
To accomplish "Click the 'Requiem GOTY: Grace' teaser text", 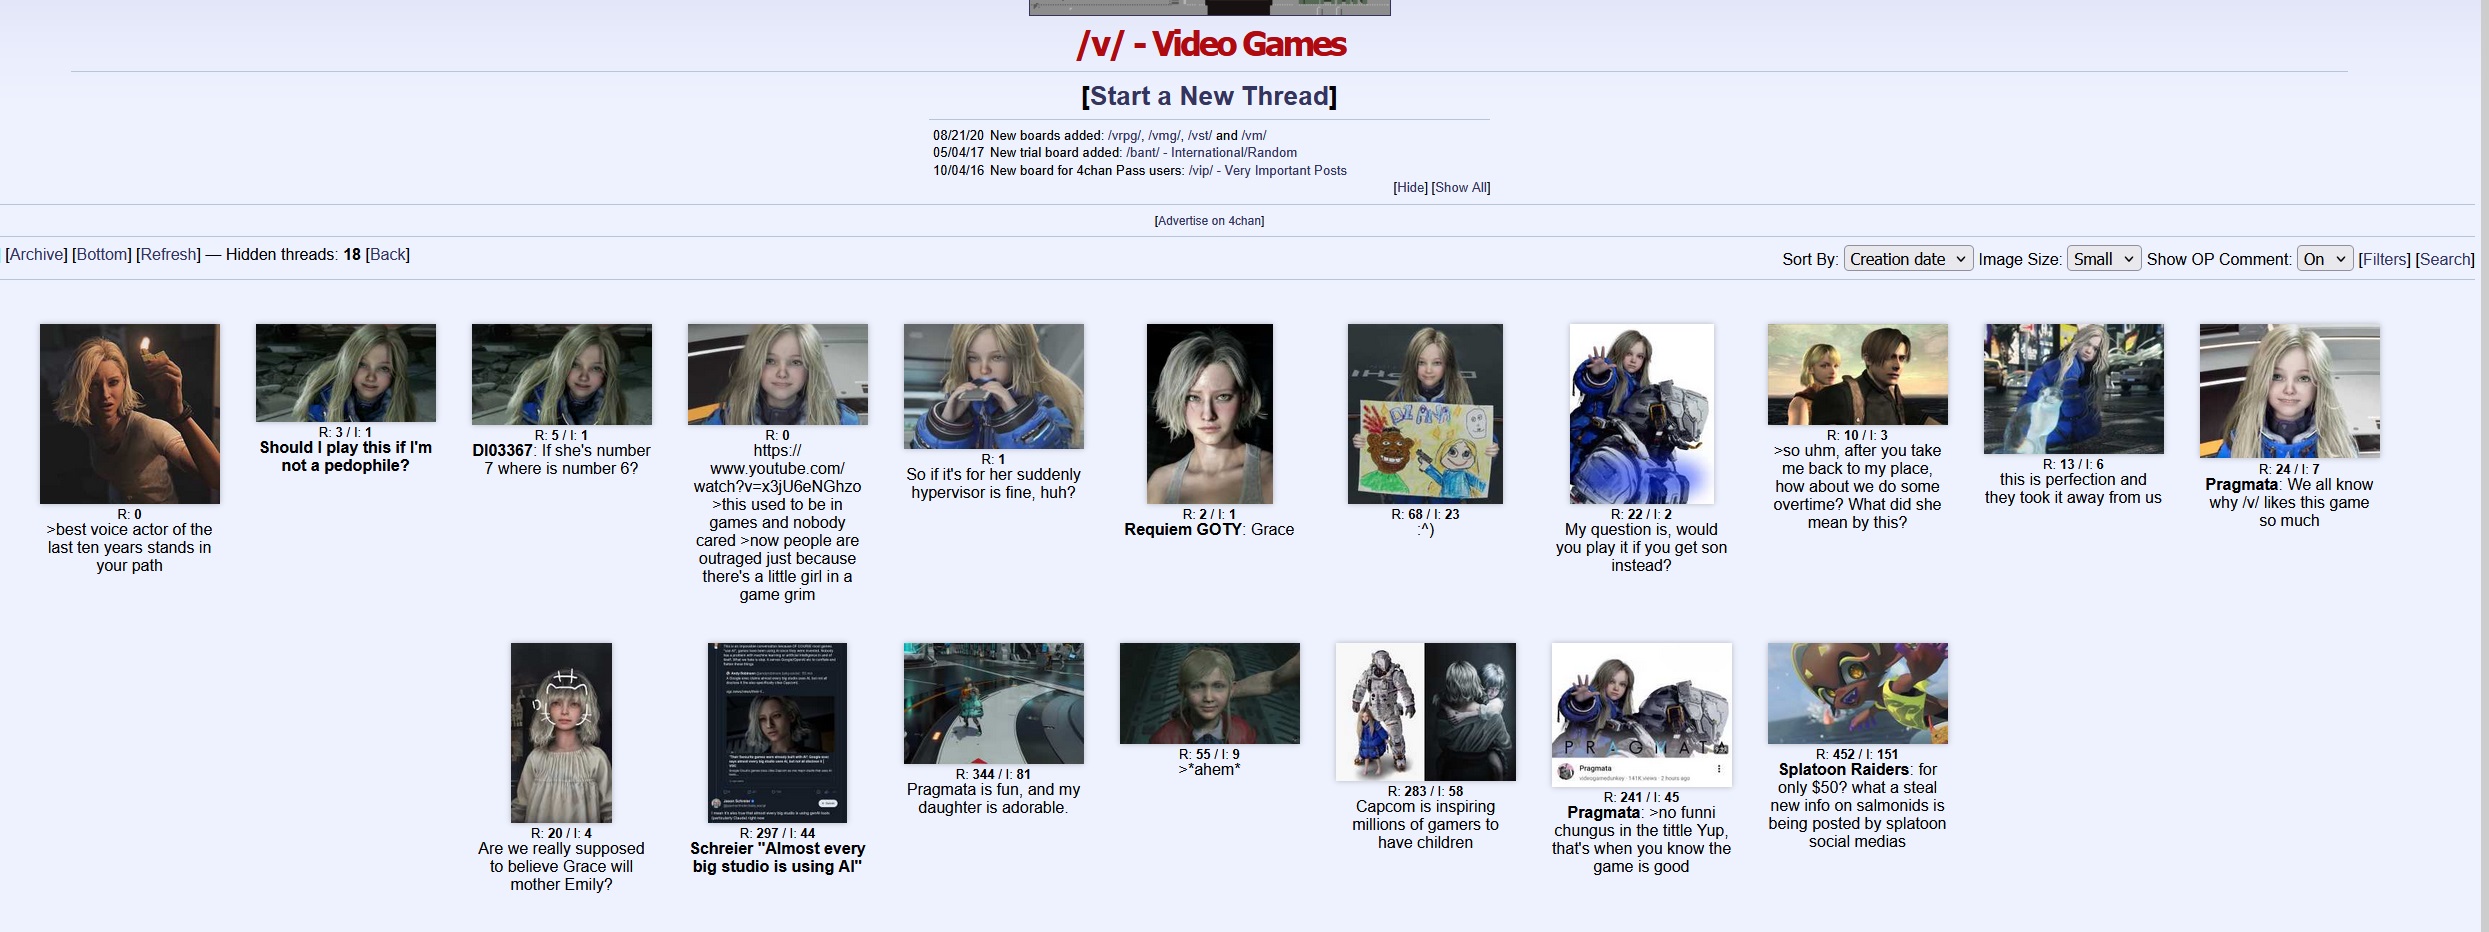I will (1209, 530).
